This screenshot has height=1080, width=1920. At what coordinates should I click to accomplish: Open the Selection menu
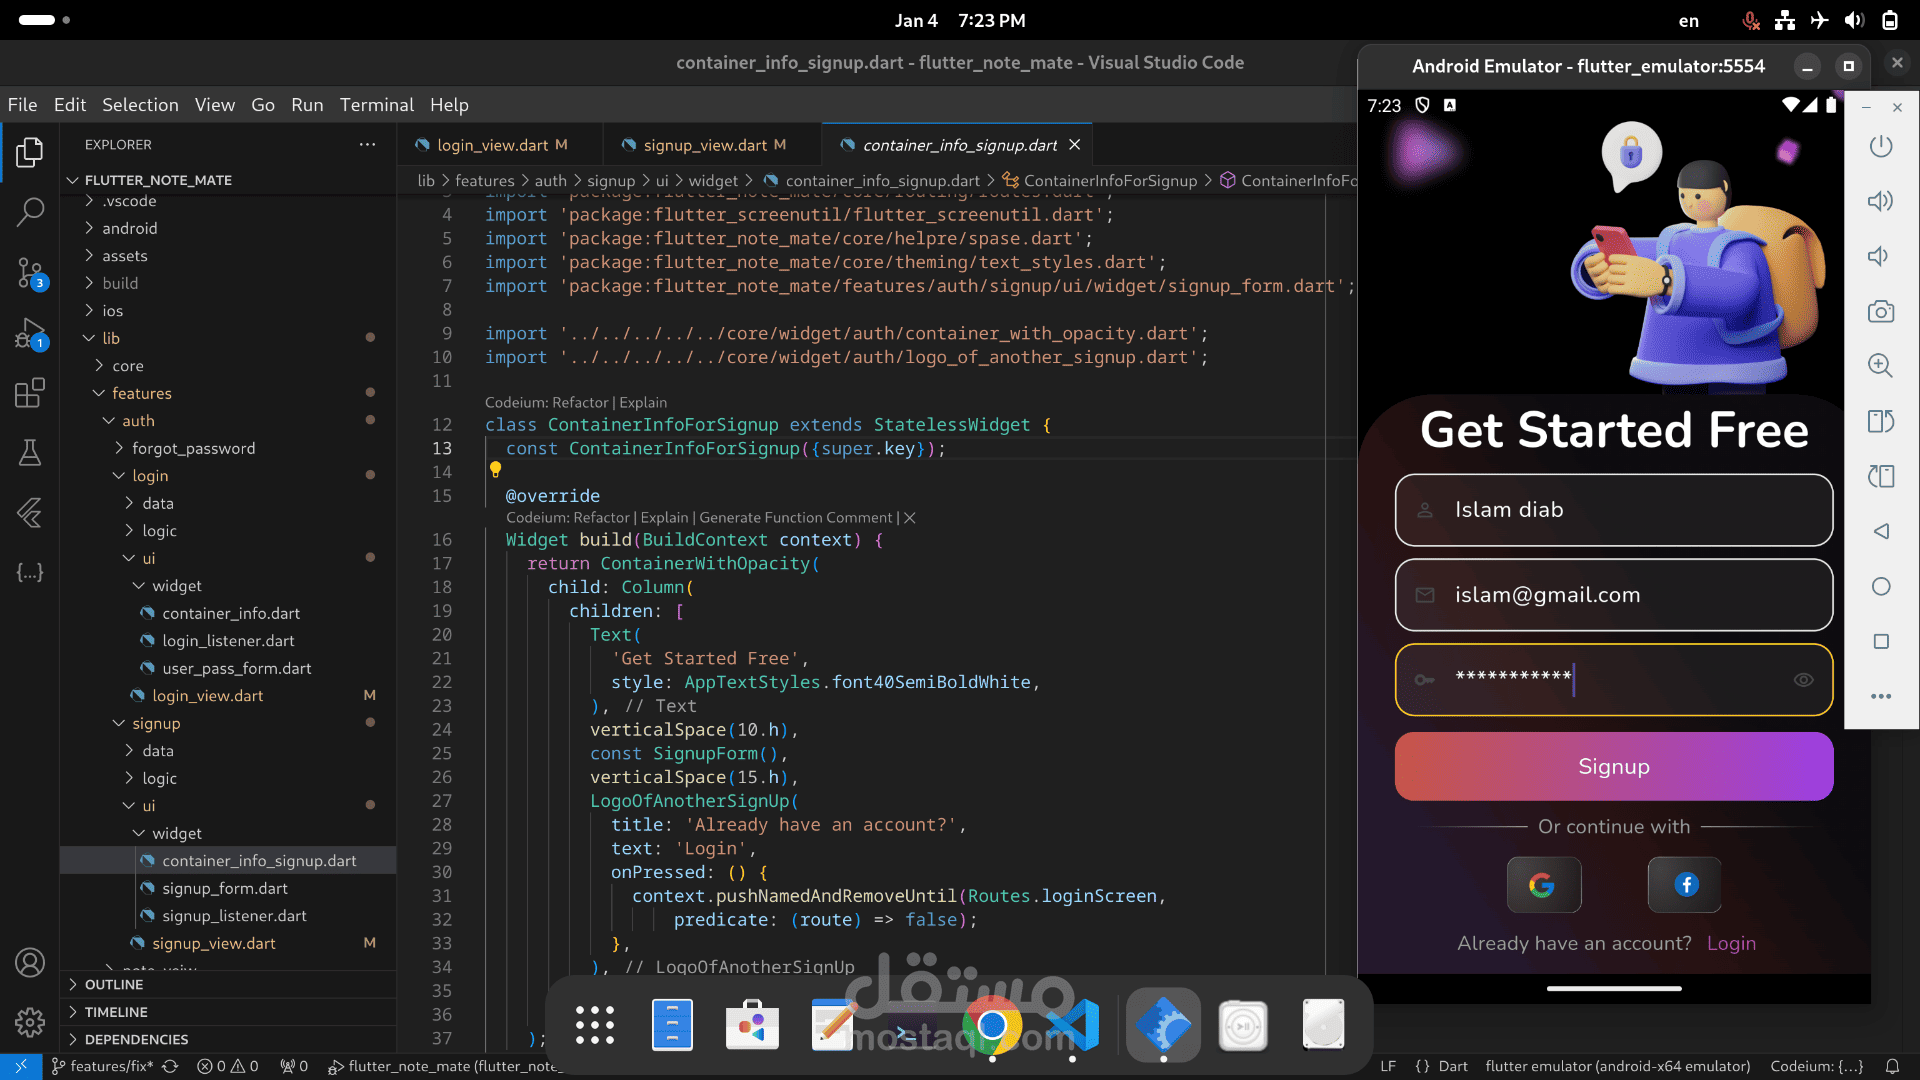[x=140, y=104]
